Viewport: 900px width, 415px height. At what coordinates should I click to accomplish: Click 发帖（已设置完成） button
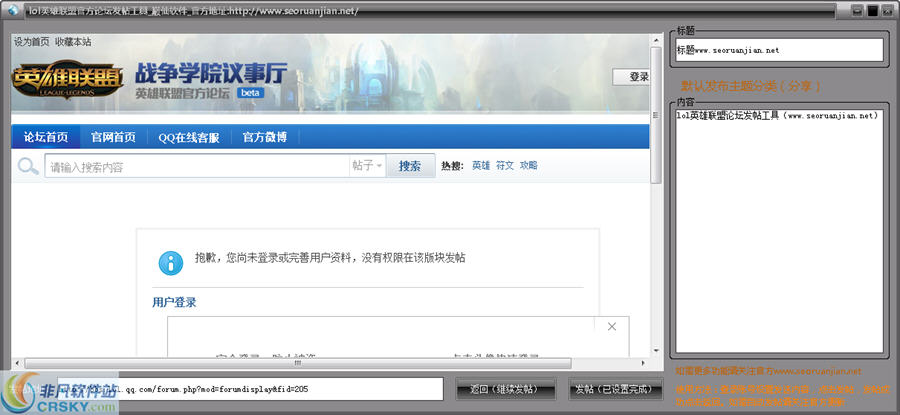coord(615,389)
